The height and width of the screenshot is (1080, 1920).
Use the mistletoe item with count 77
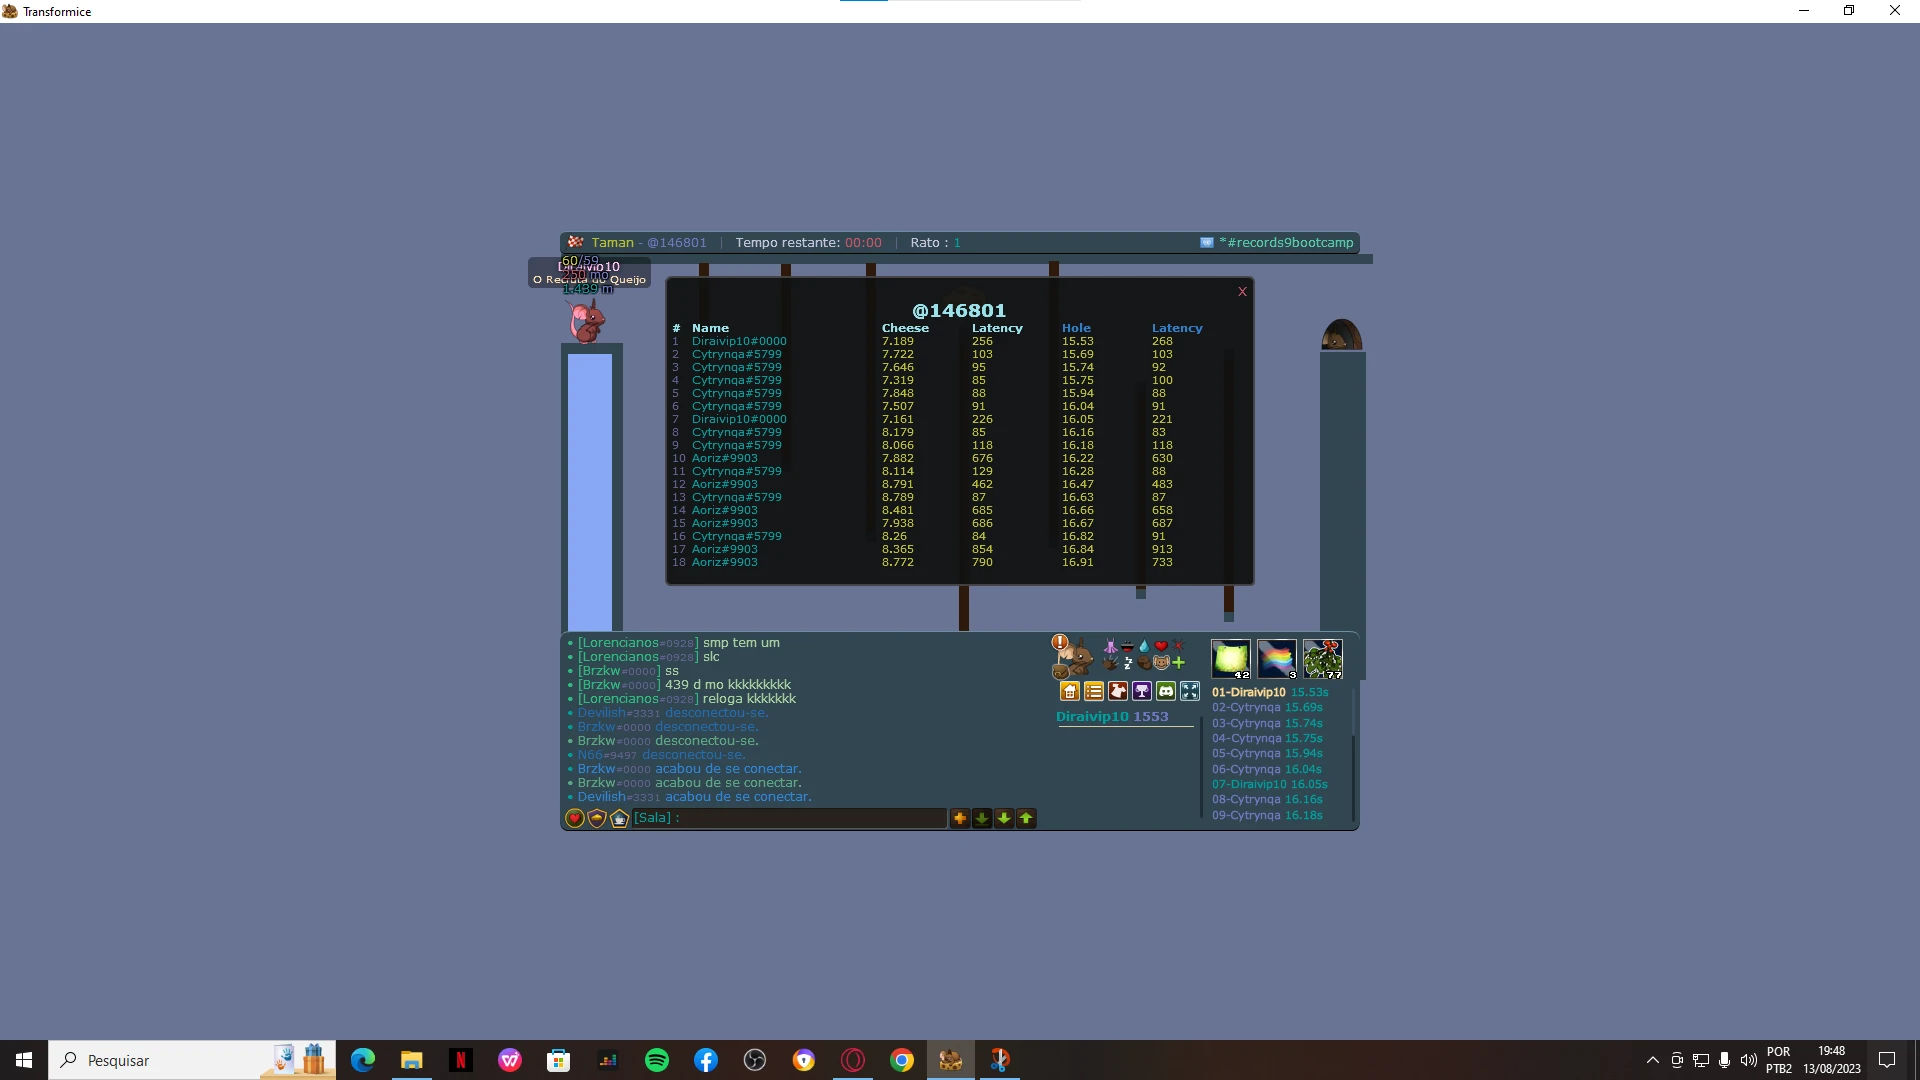[x=1323, y=659]
